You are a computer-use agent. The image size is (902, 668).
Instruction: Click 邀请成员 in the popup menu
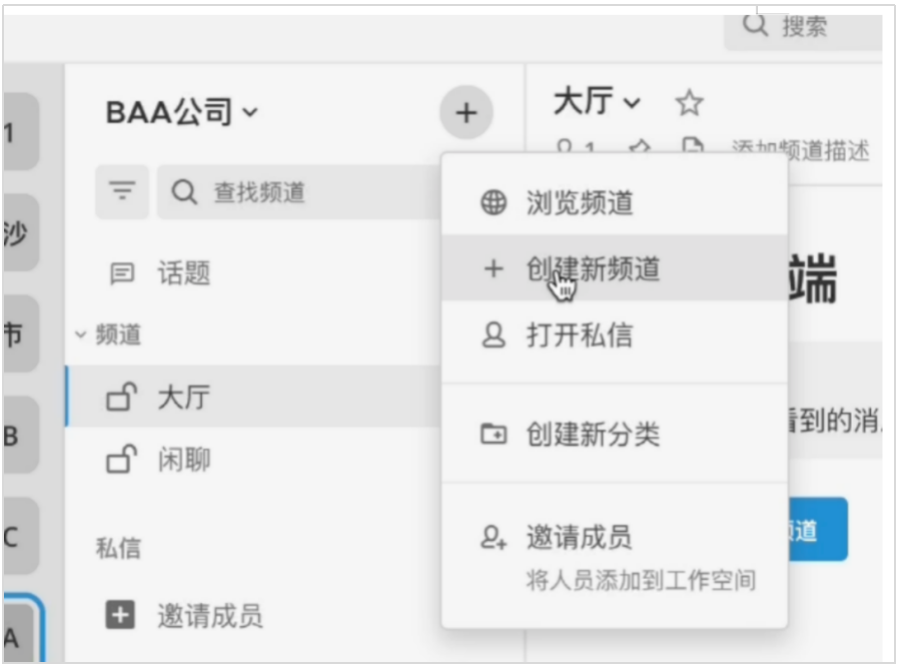580,538
